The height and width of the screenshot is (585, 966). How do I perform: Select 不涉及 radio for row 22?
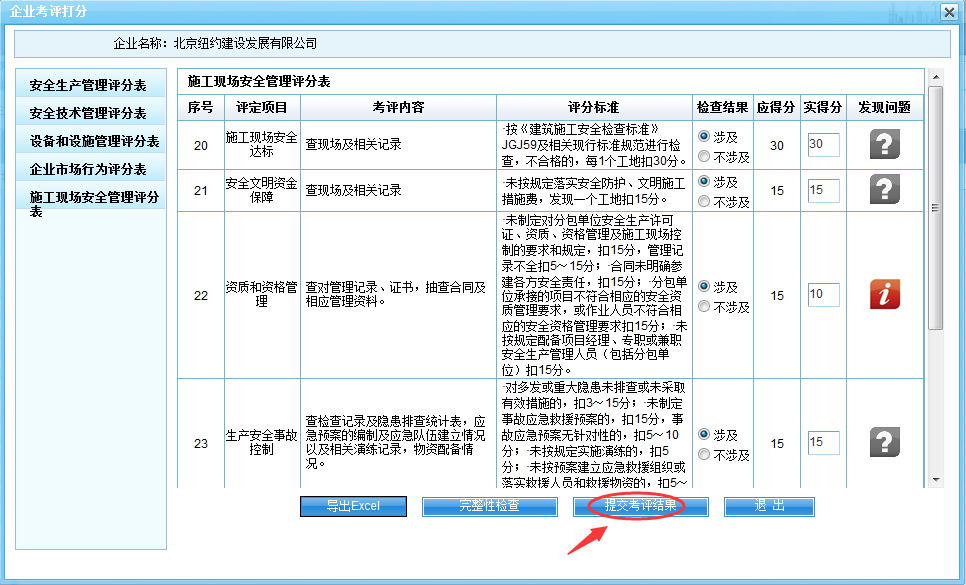coord(704,306)
